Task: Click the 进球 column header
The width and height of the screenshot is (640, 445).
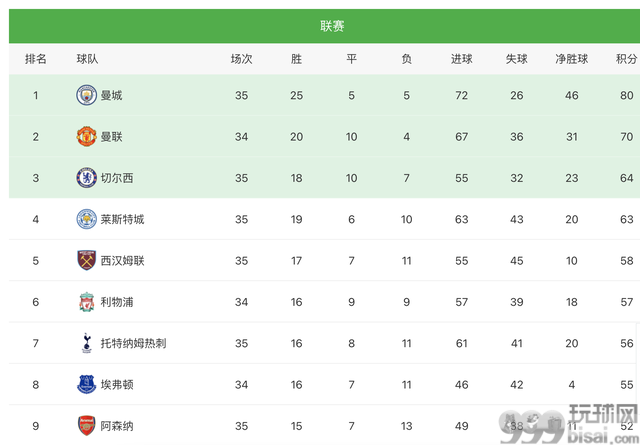Action: 462,59
